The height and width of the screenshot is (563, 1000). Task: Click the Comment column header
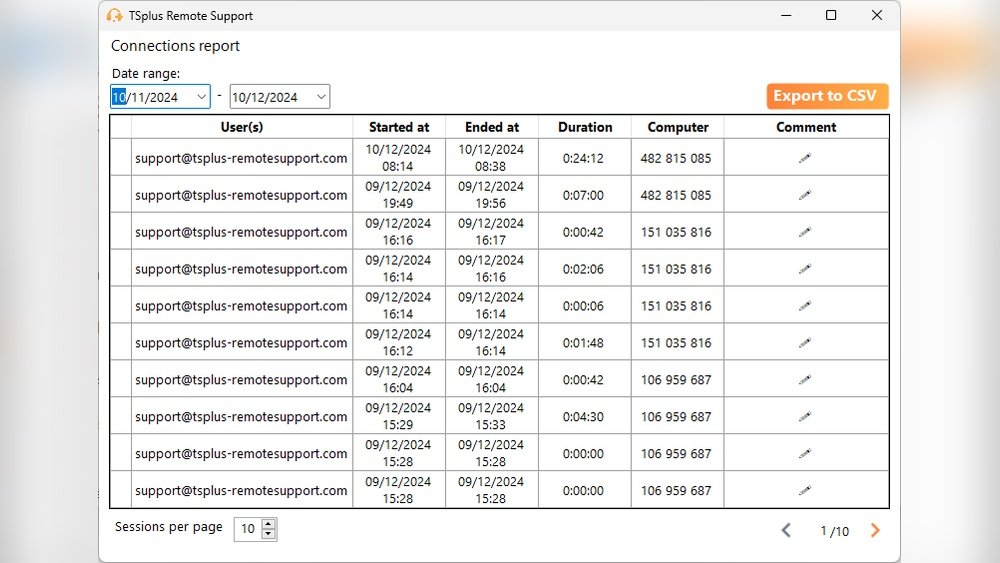806,127
